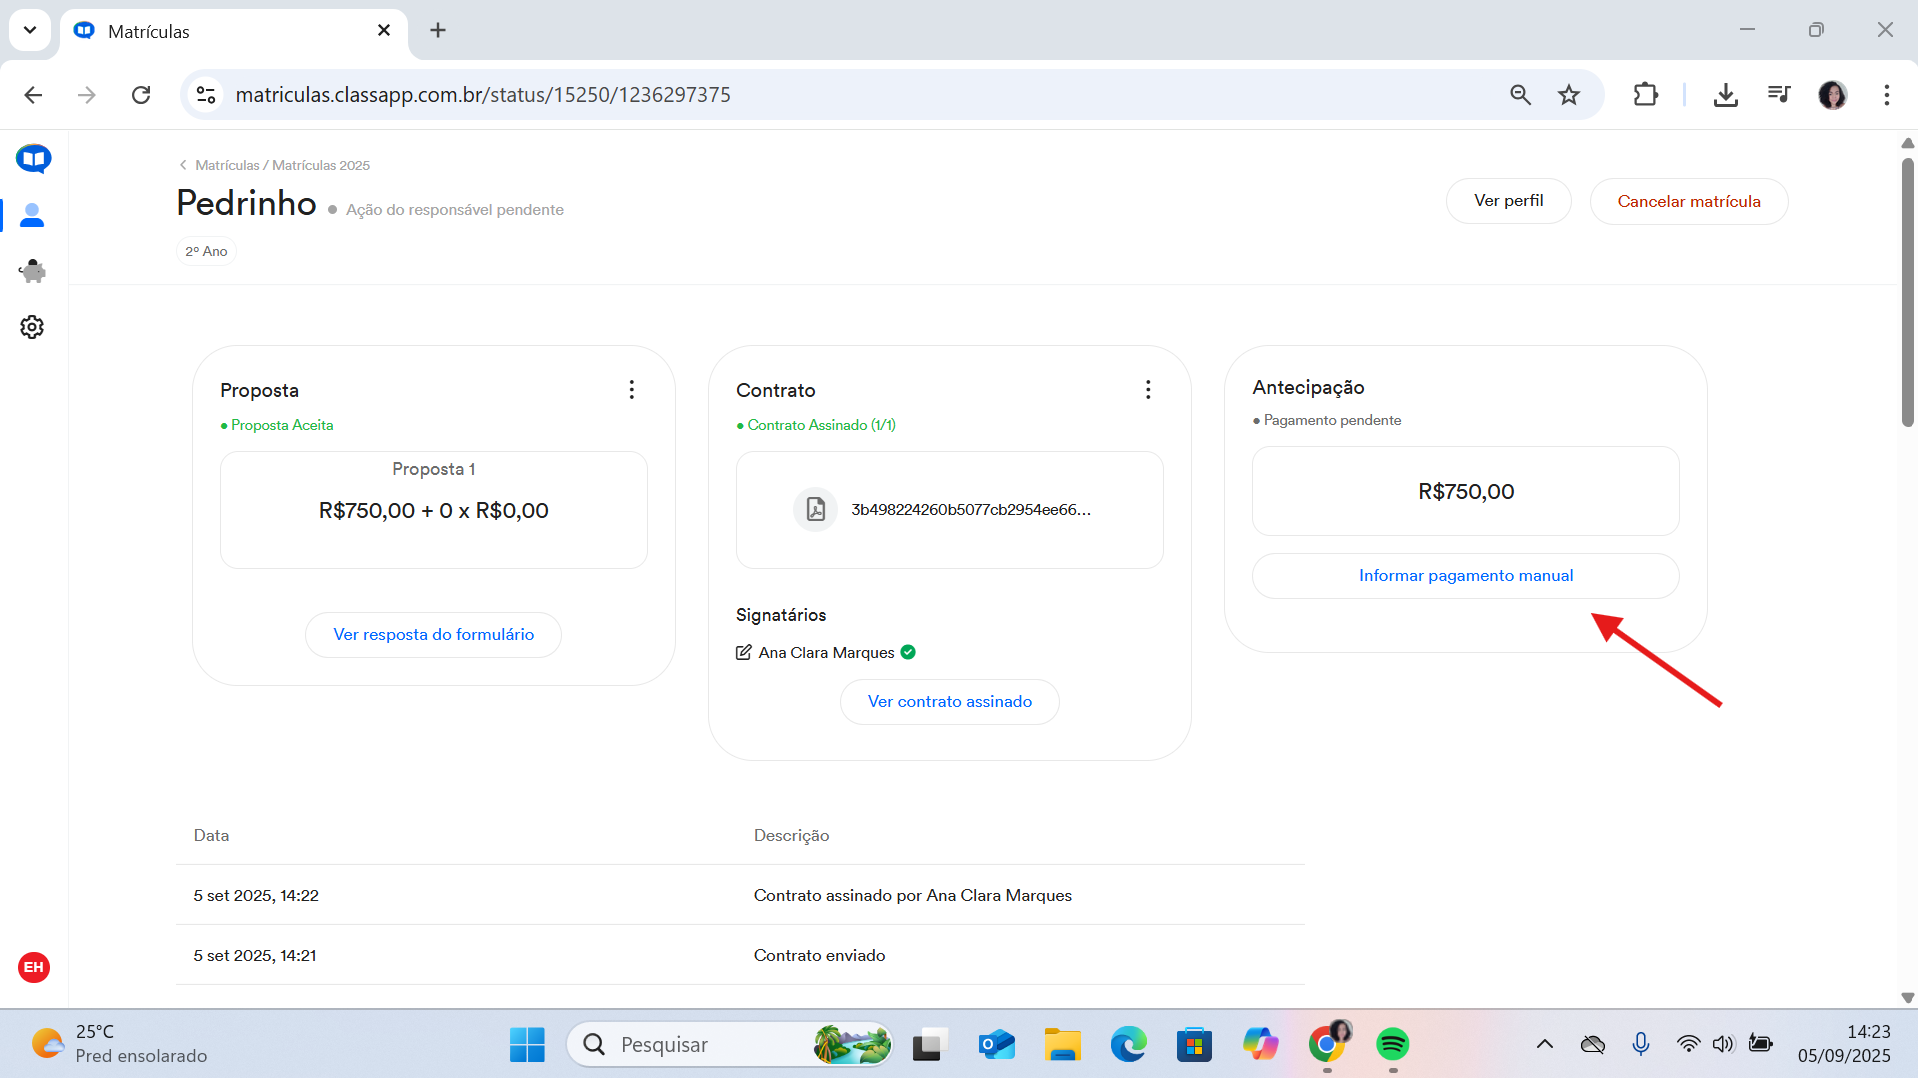Click Ver contrato assinado
Viewport: 1918px width, 1078px height.
click(949, 702)
